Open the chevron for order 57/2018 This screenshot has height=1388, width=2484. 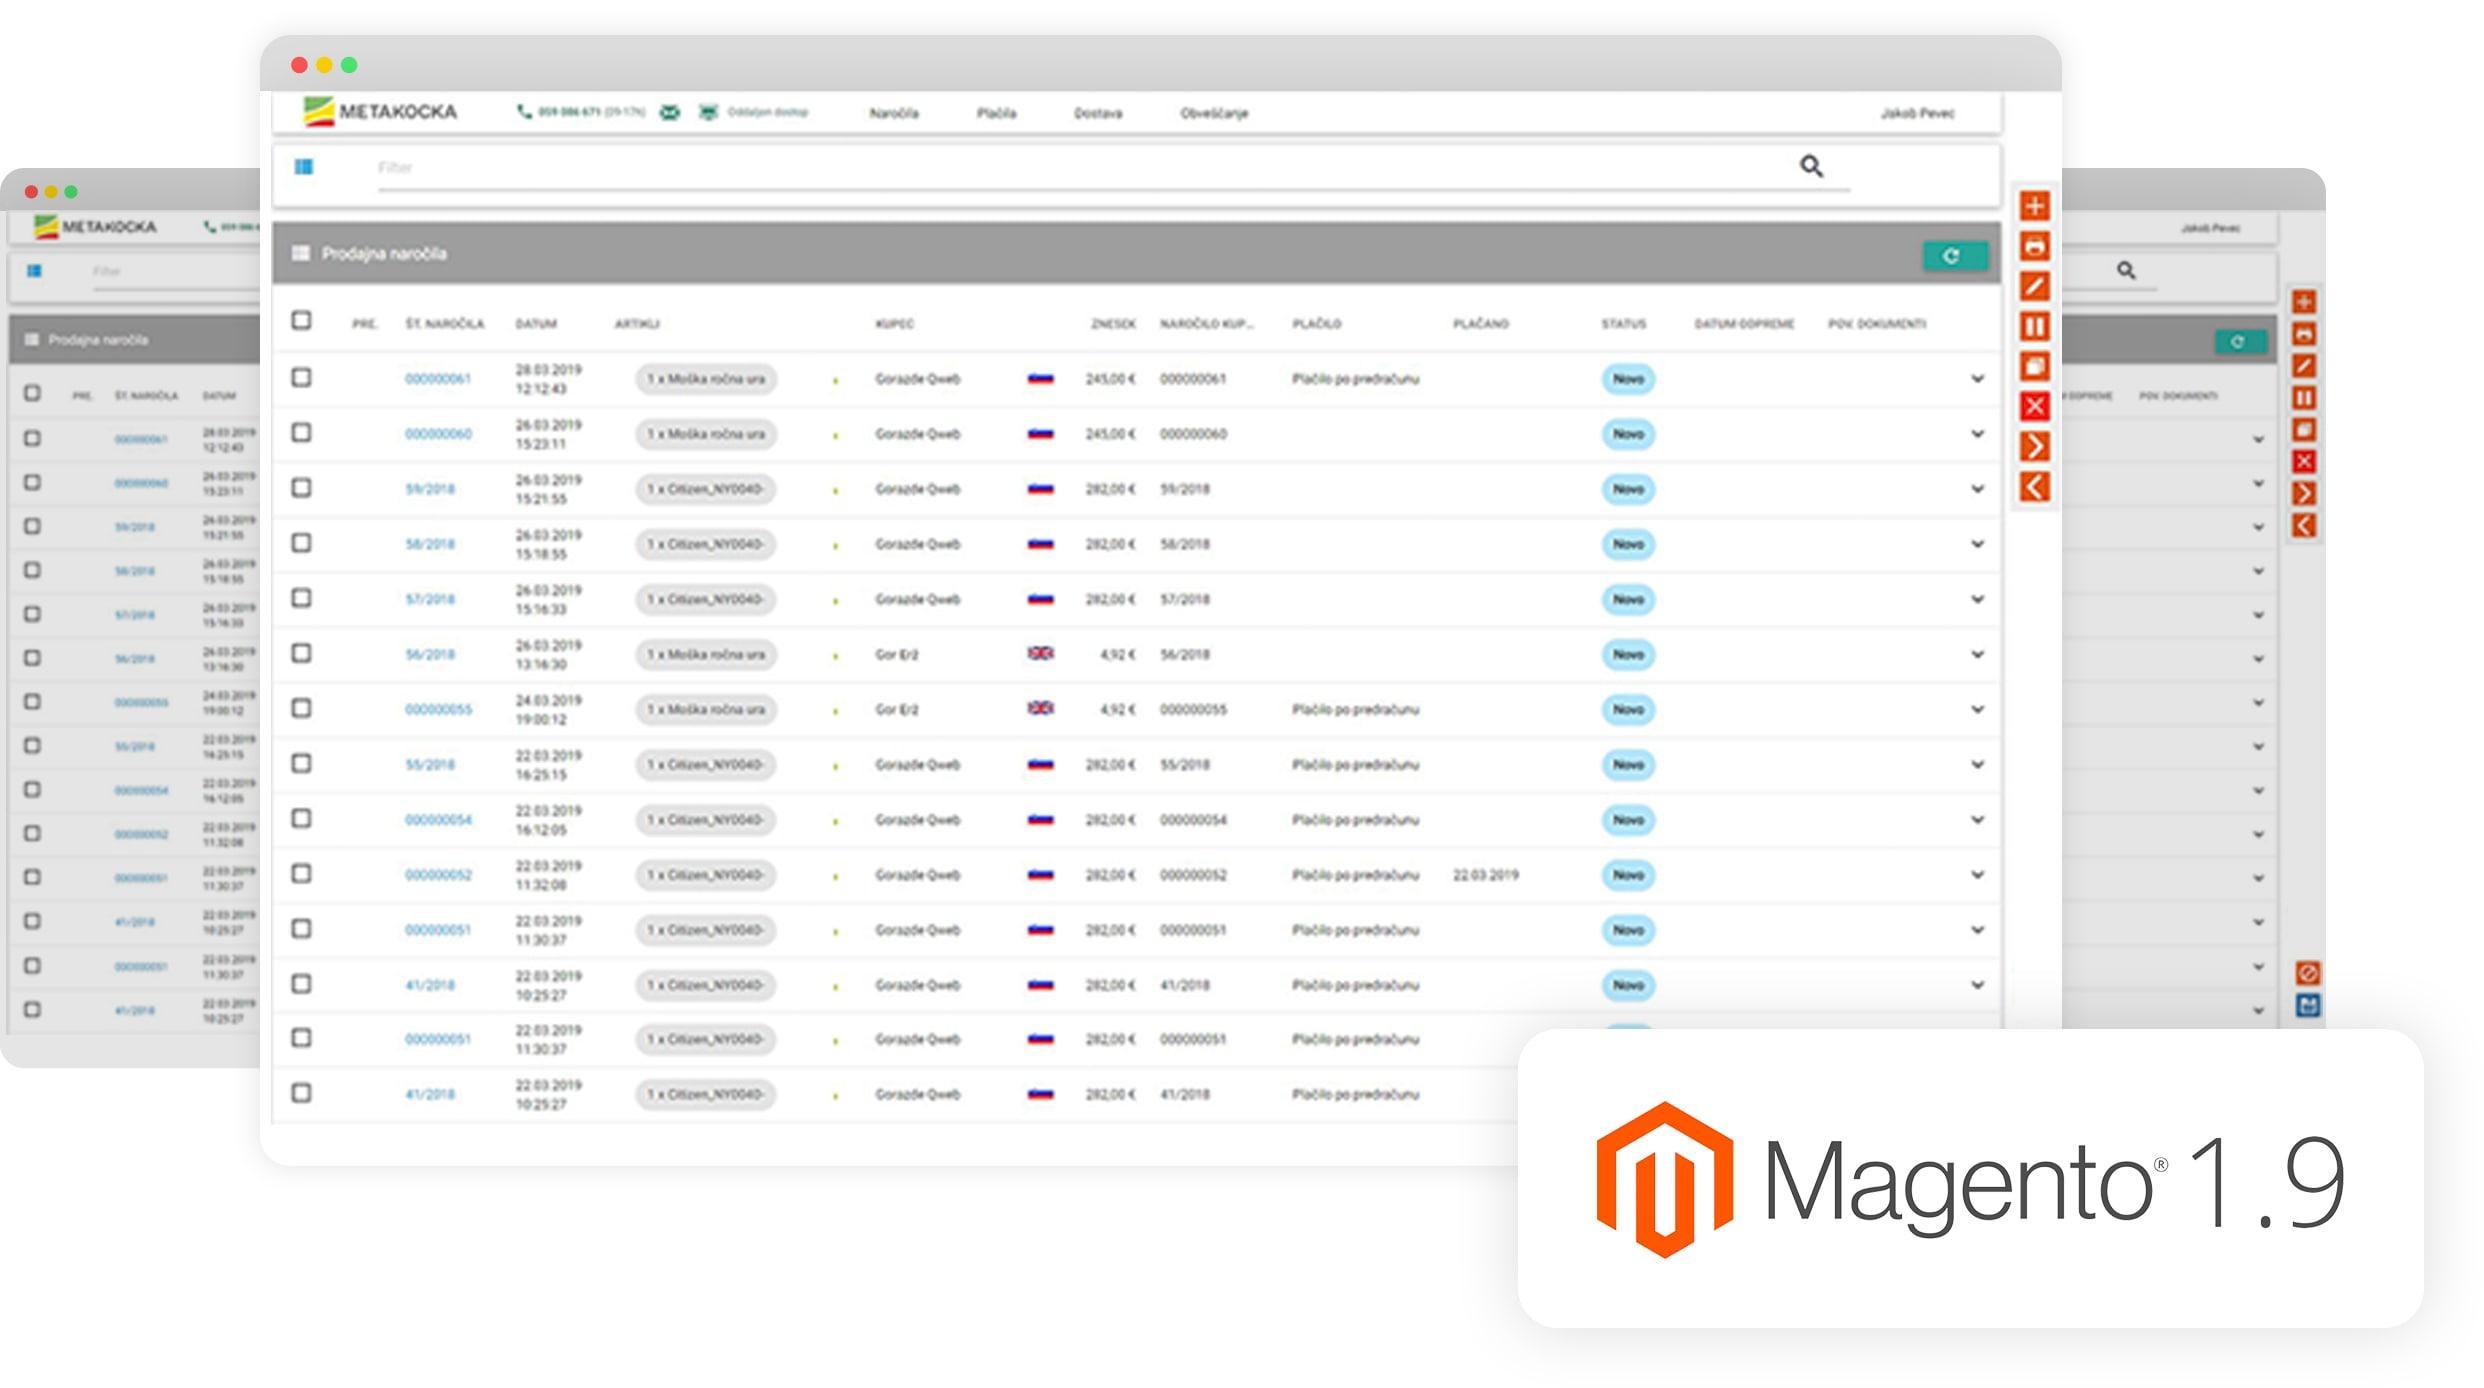(x=1977, y=599)
